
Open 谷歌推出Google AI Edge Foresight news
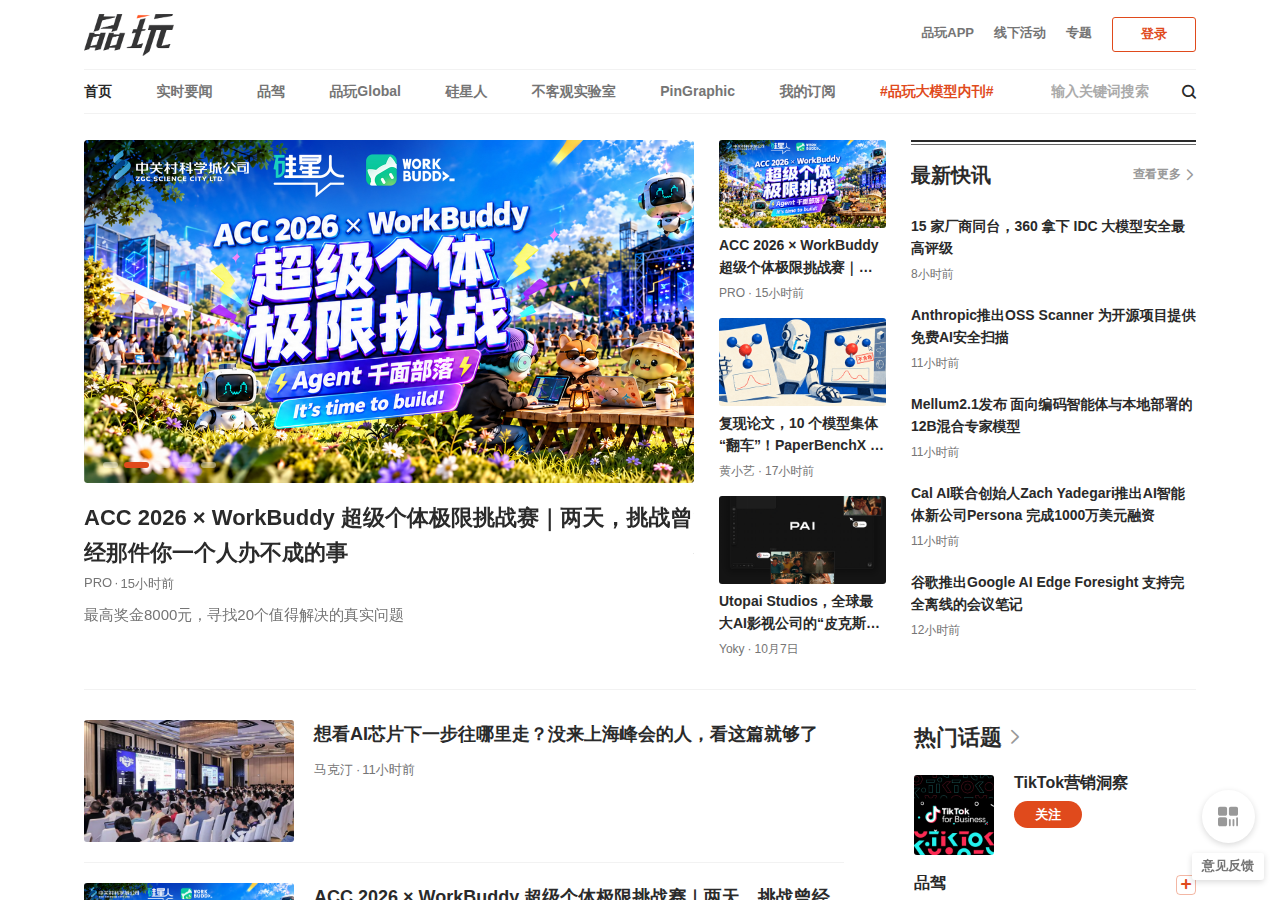[x=1048, y=593]
